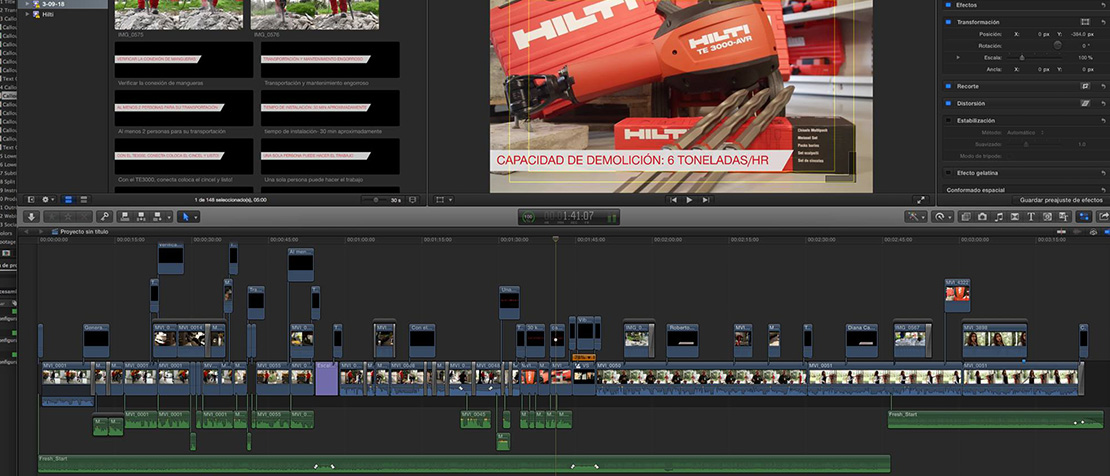Select 'Verificar la conexión de mangueras' title clip
Screen dimensions: 1110x476
click(184, 60)
